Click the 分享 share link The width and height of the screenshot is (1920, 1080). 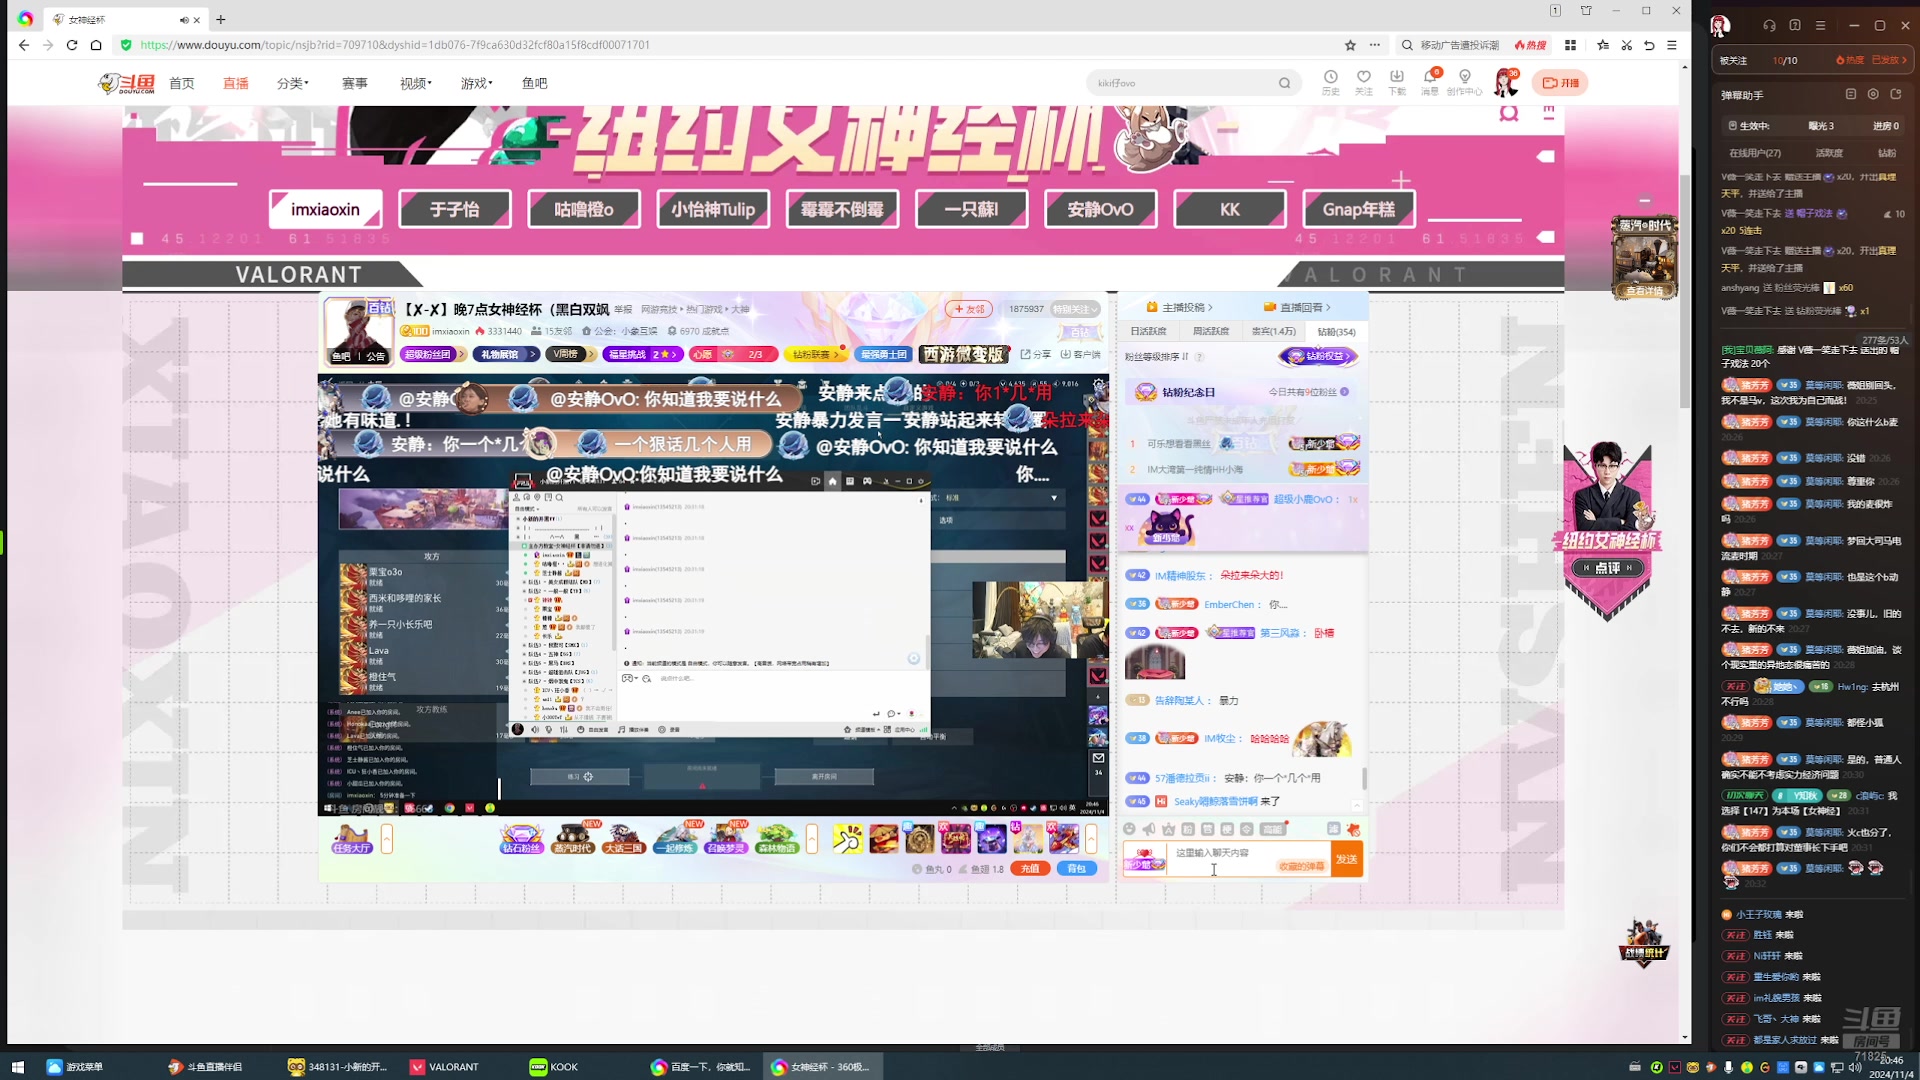click(x=1036, y=354)
